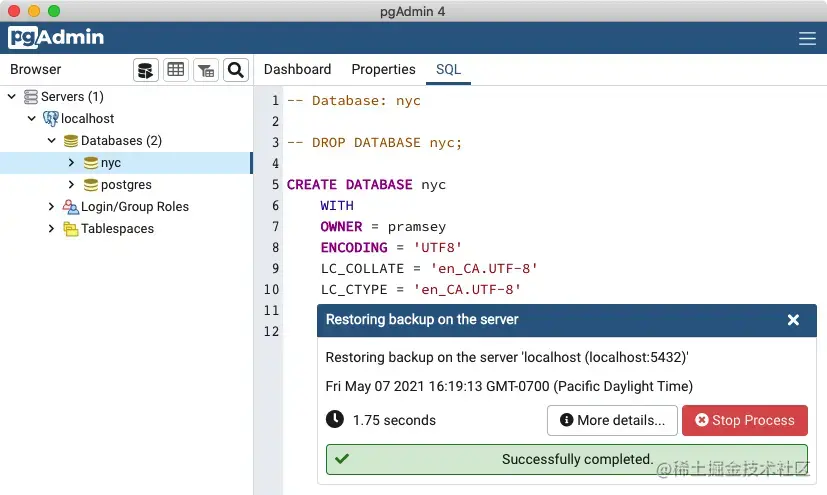The height and width of the screenshot is (495, 827).
Task: Click the Databases folder icon
Action: (x=71, y=141)
